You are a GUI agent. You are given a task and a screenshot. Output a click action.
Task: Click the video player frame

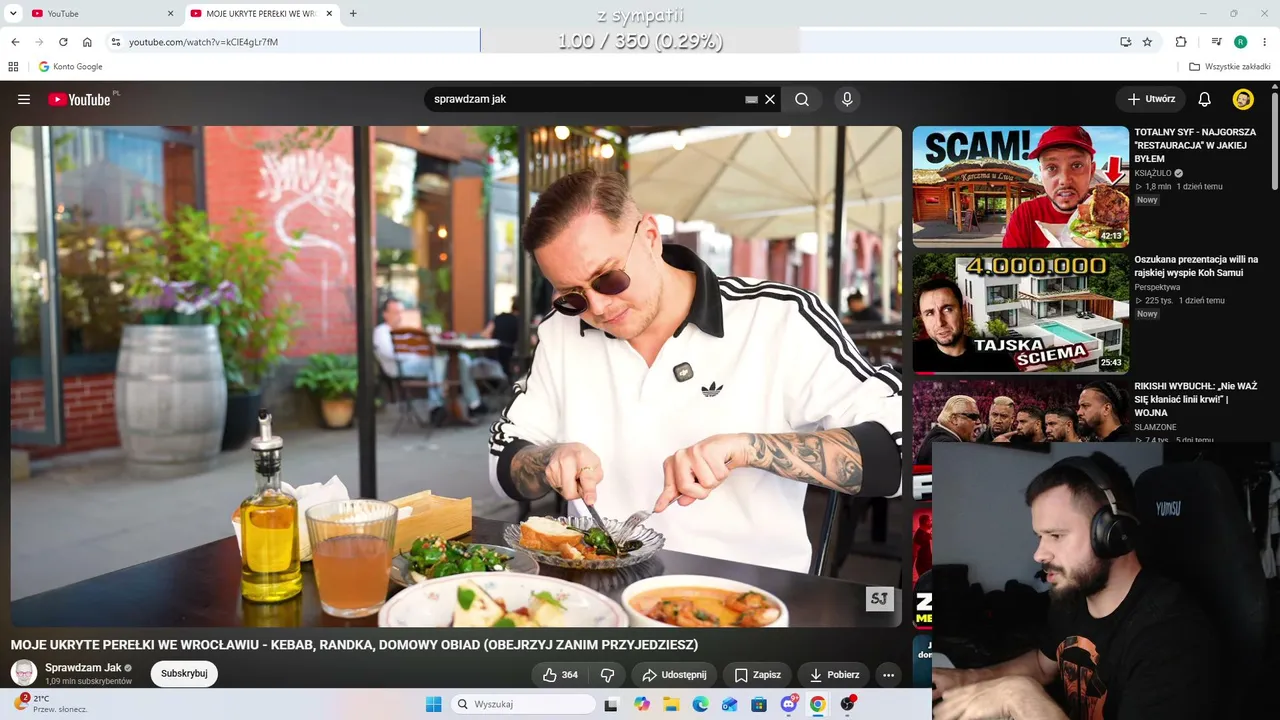456,376
